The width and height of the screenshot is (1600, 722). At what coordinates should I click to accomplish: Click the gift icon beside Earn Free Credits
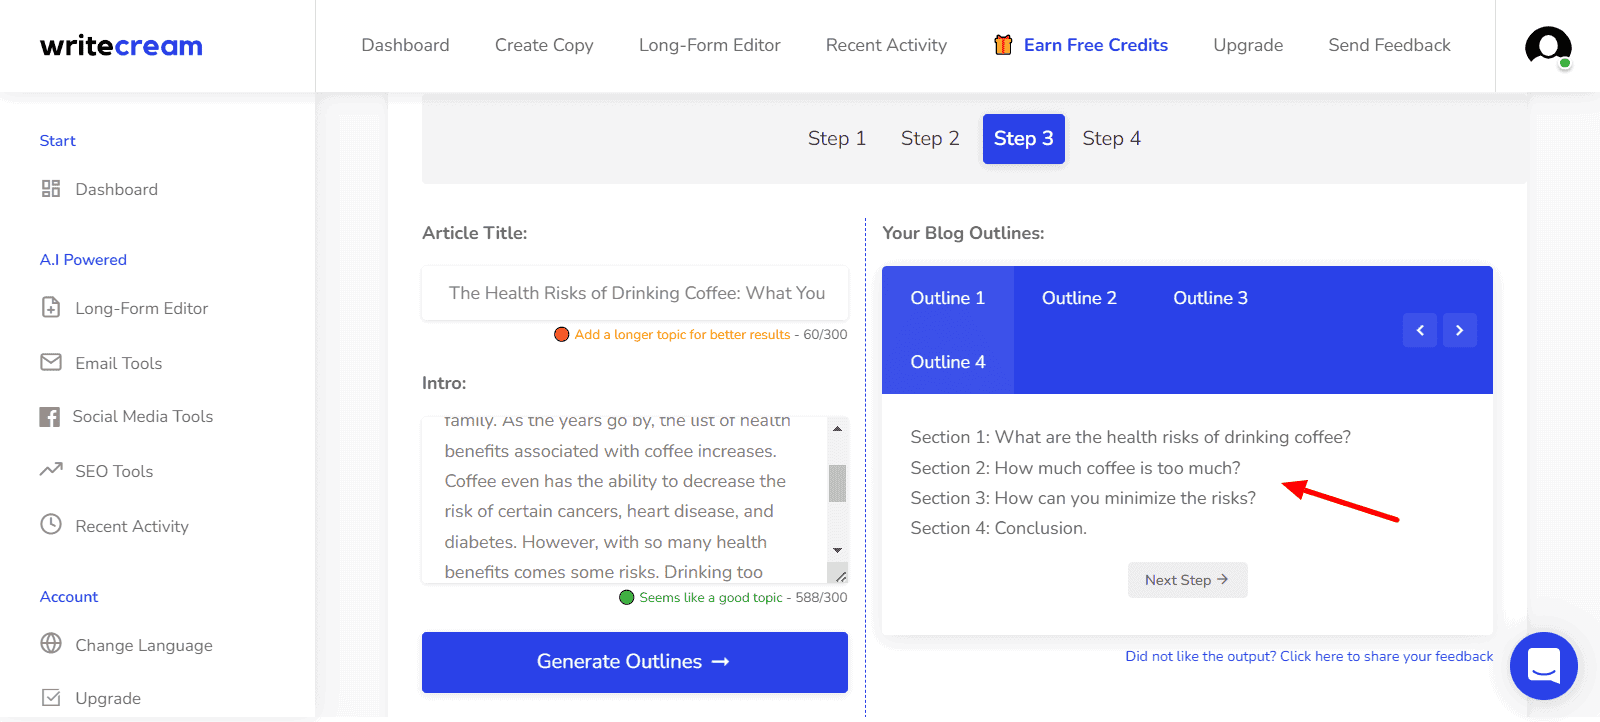click(1003, 45)
